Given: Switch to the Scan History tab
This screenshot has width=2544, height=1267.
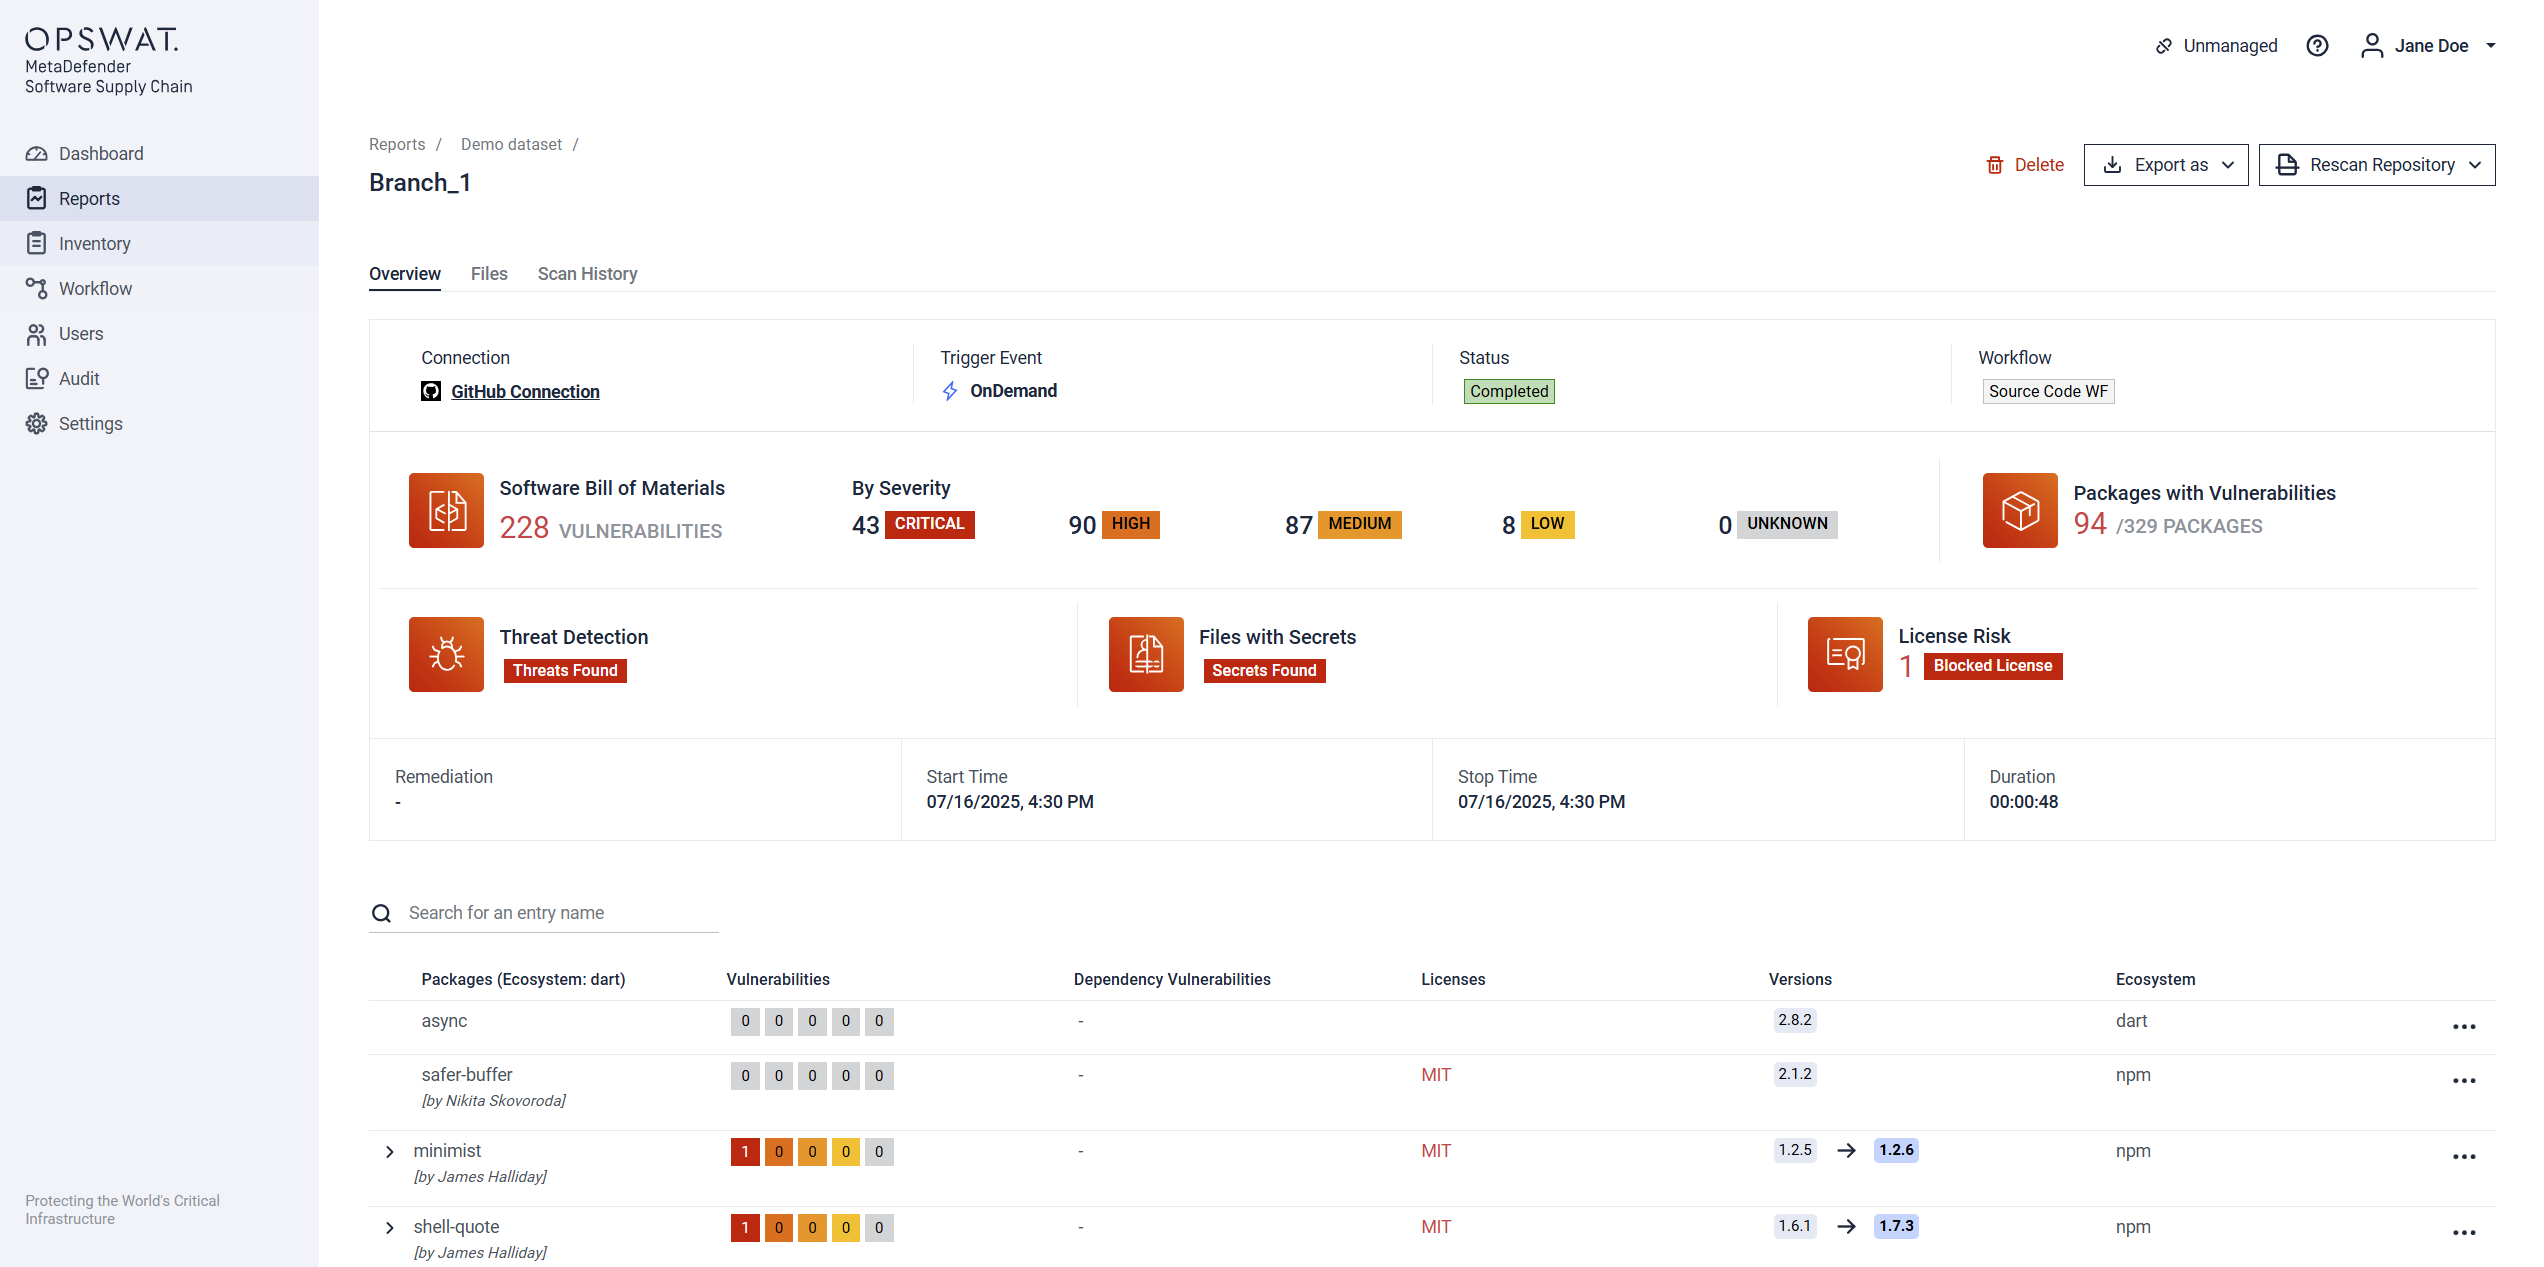Looking at the screenshot, I should 587,274.
